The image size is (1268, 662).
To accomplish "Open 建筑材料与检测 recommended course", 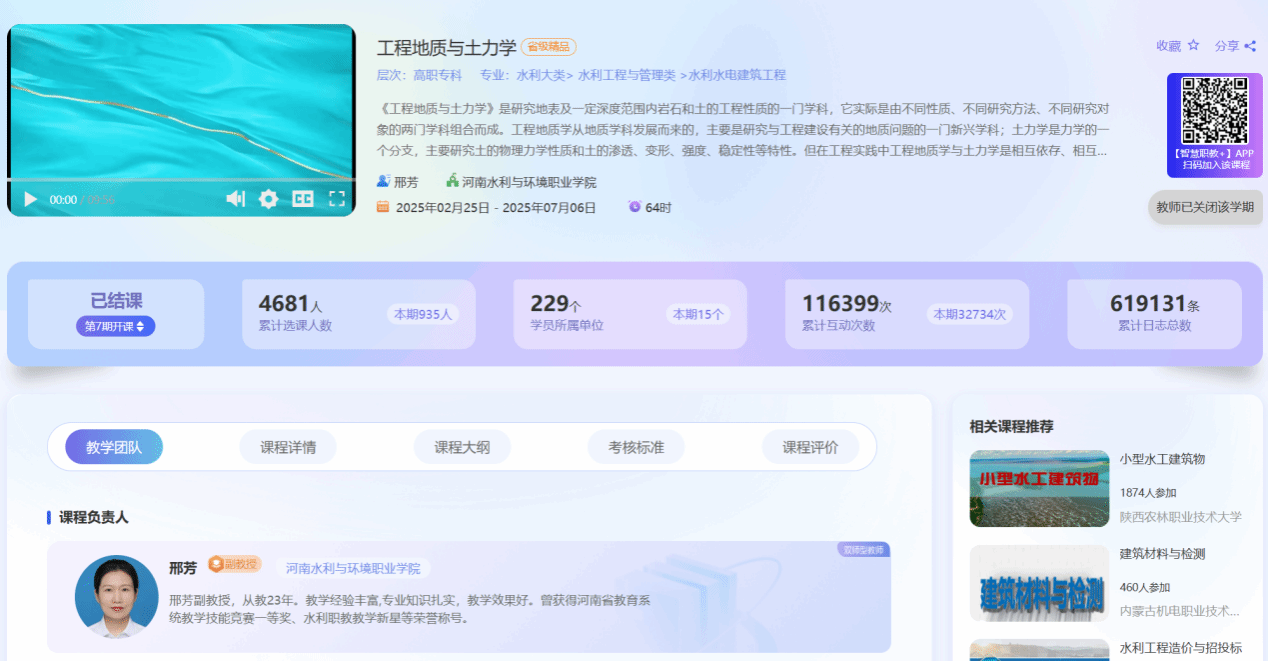I will pyautogui.click(x=1039, y=583).
